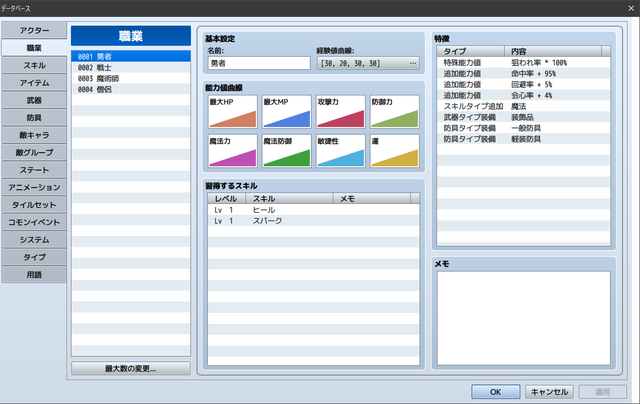Select the 武器タイプ装備 装飾品 trait row
The image size is (640, 404).
(x=524, y=117)
